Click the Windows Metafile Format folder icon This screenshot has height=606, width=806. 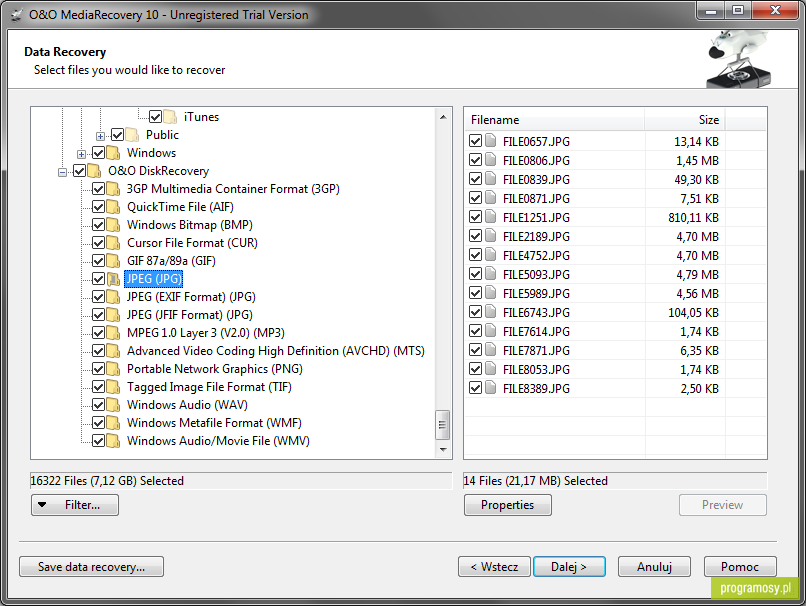113,423
